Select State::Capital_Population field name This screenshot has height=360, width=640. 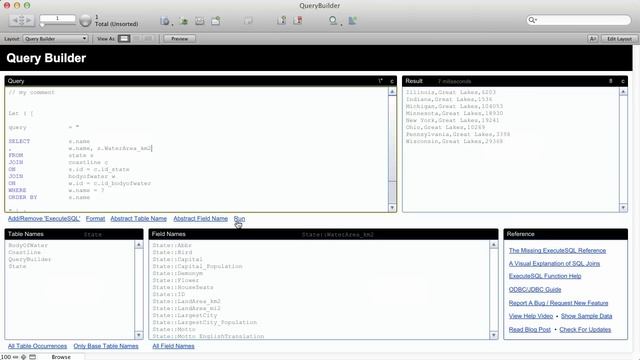tap(198, 266)
